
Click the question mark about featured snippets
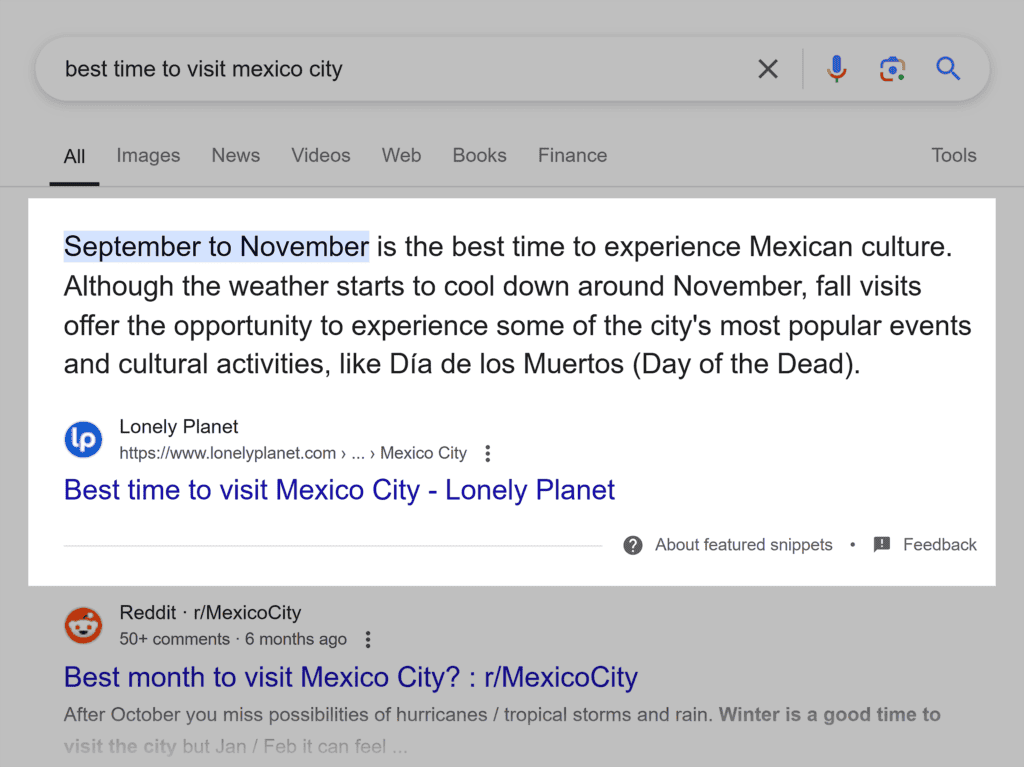[x=633, y=545]
